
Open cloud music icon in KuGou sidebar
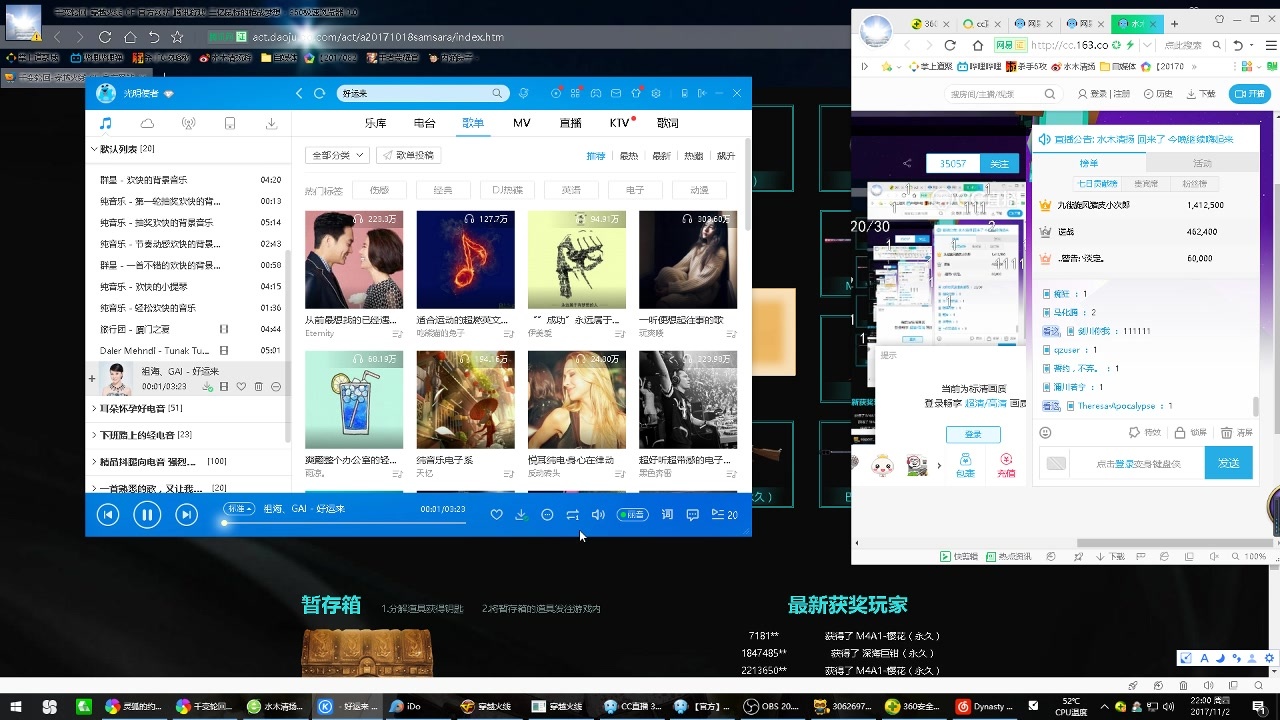[x=147, y=123]
